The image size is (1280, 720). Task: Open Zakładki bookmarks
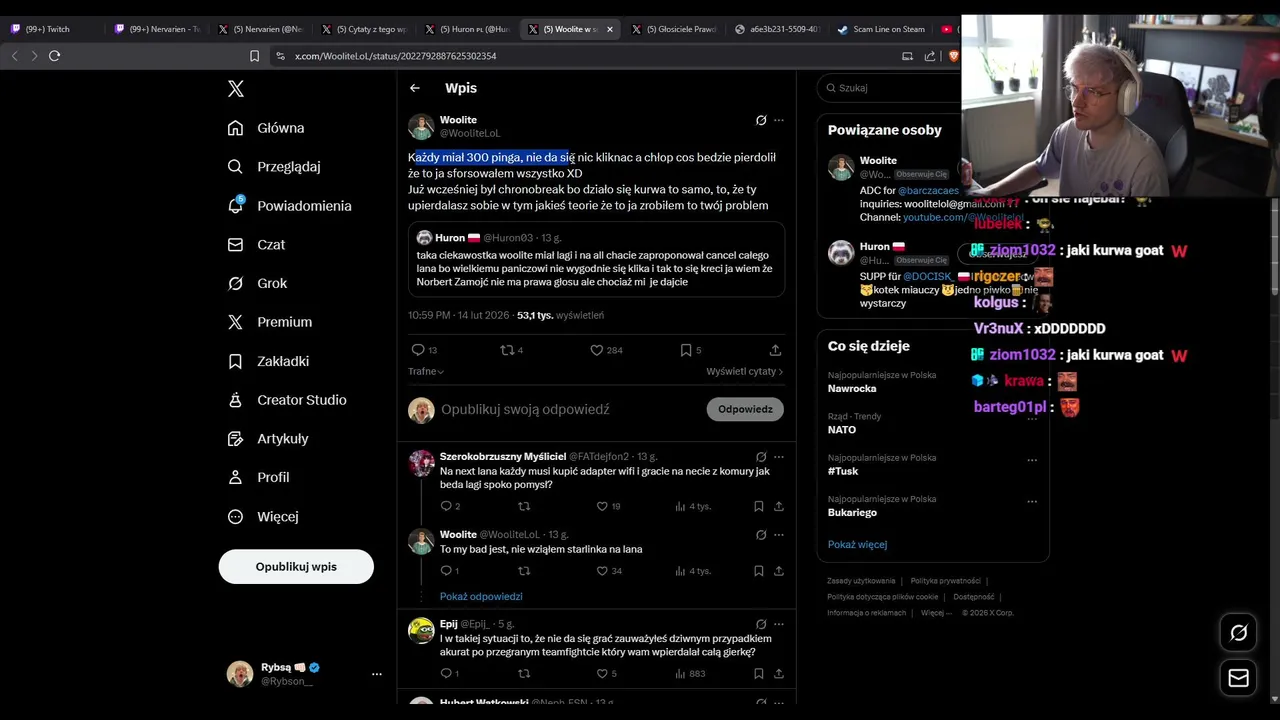(268, 361)
